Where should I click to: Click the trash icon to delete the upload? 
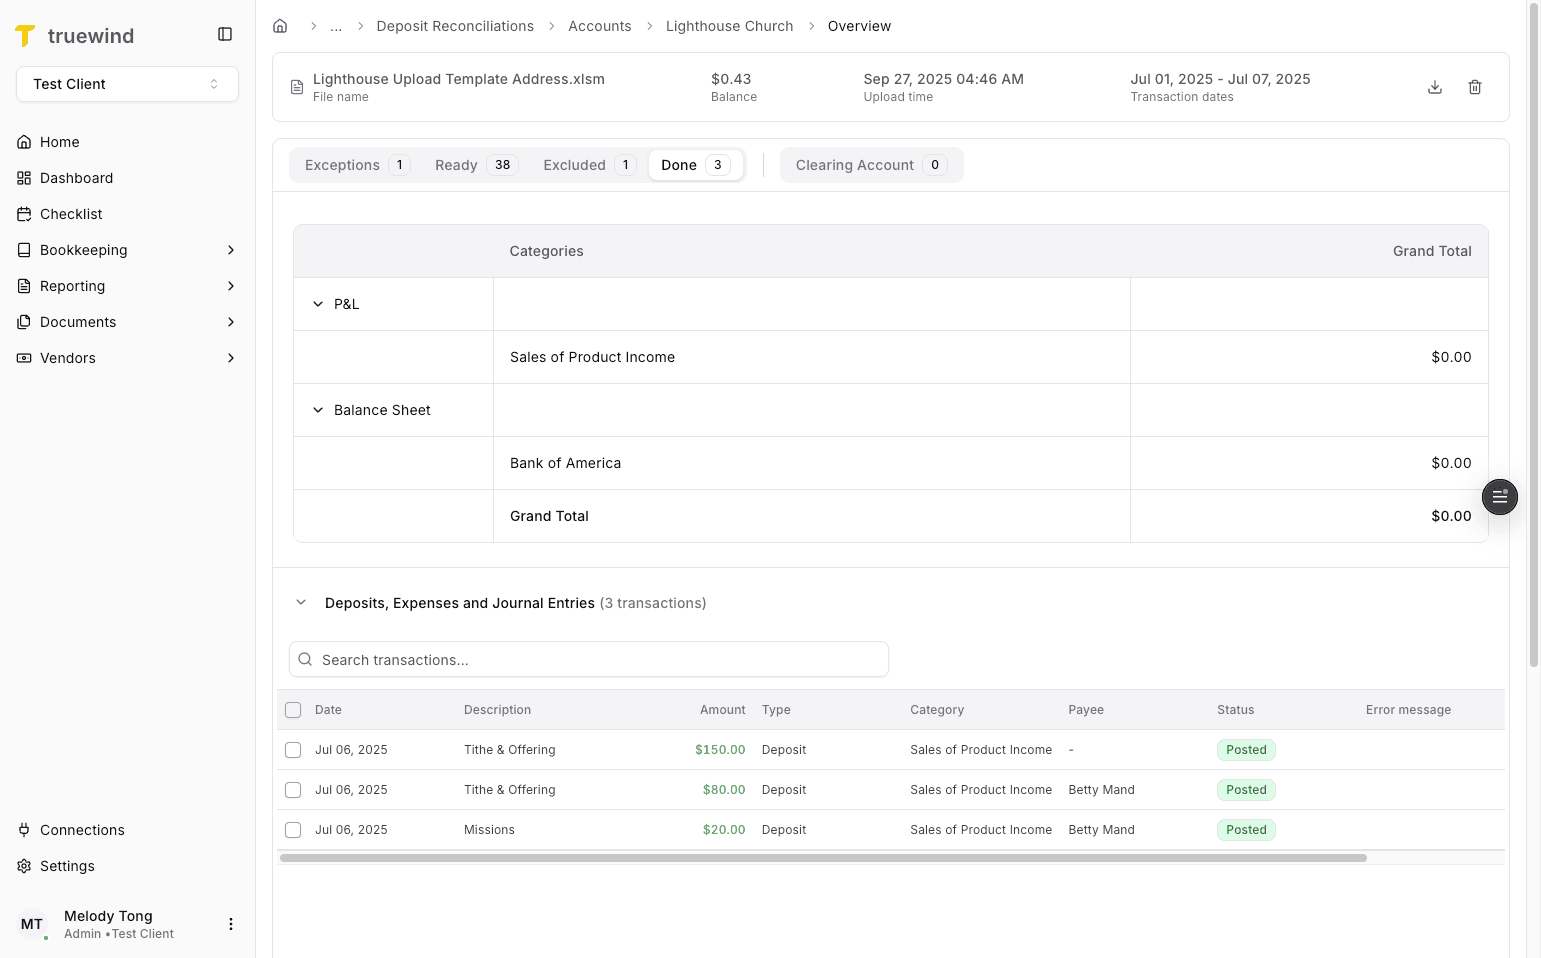1475,87
